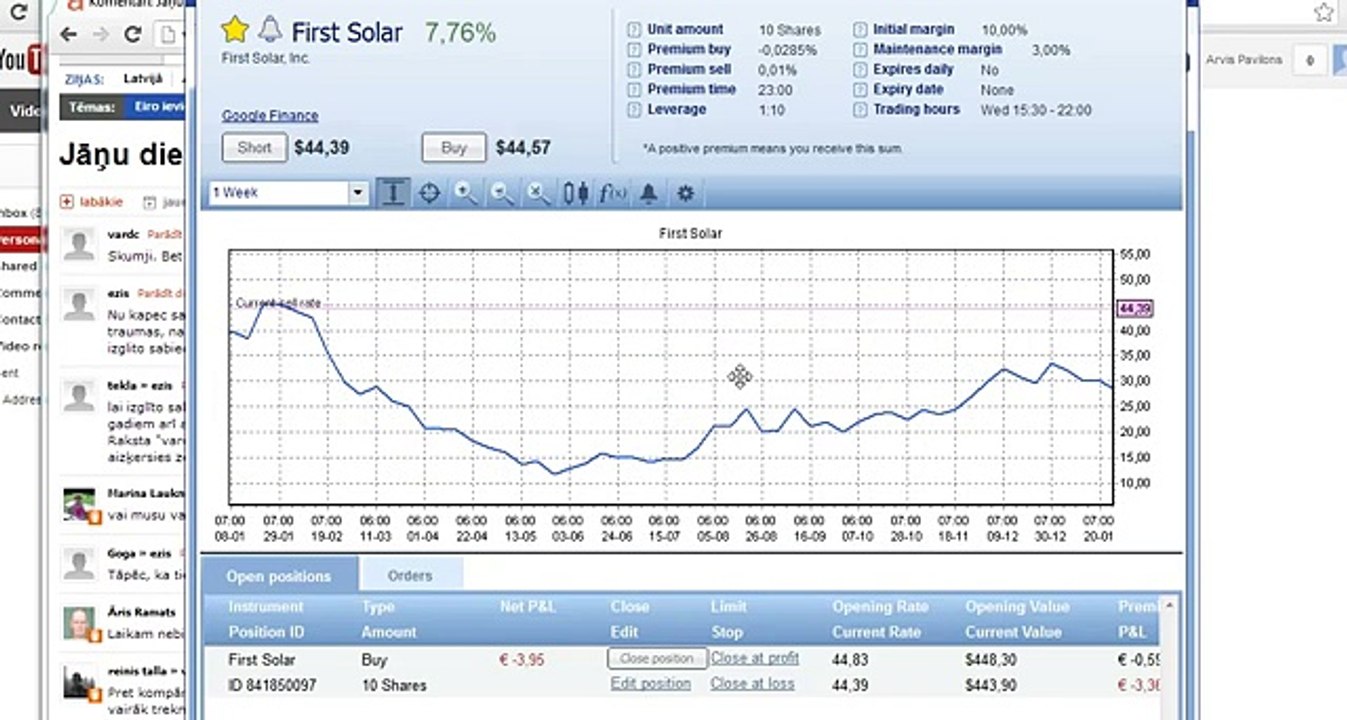This screenshot has width=1347, height=720.
Task: Open chart alerts via toolbar bell icon
Action: 648,193
